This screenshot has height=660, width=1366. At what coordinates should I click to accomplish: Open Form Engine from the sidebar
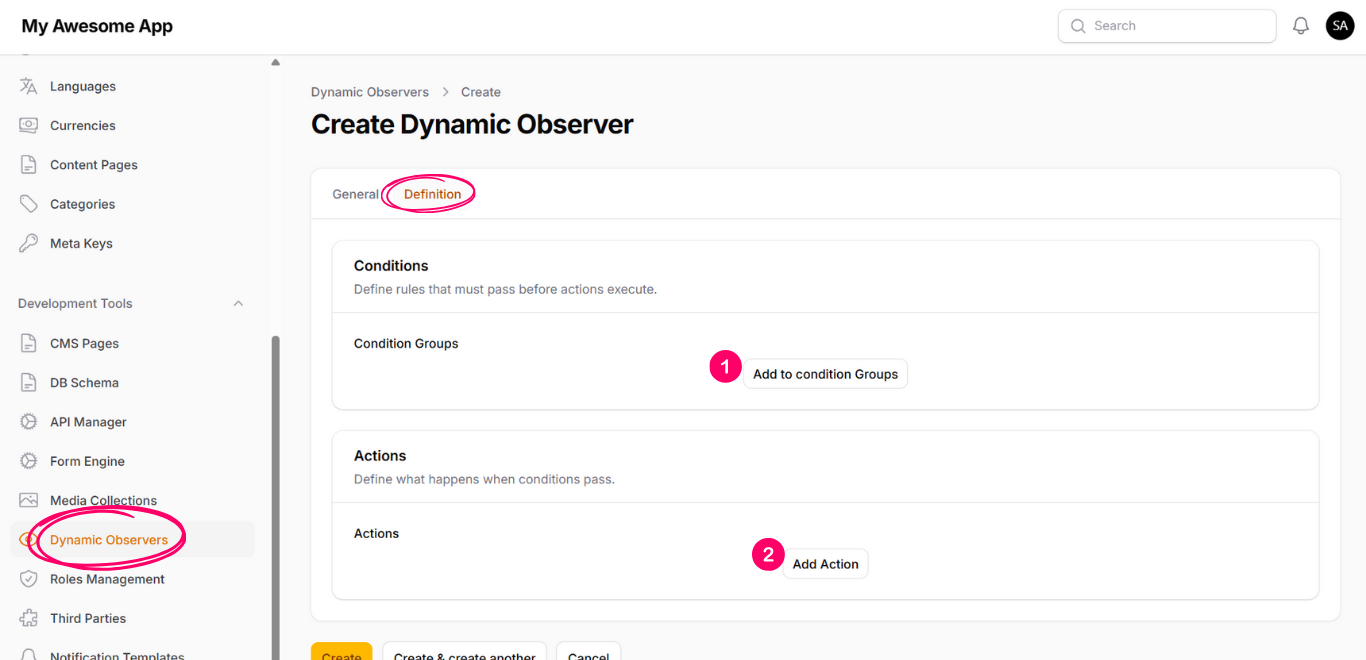[87, 461]
